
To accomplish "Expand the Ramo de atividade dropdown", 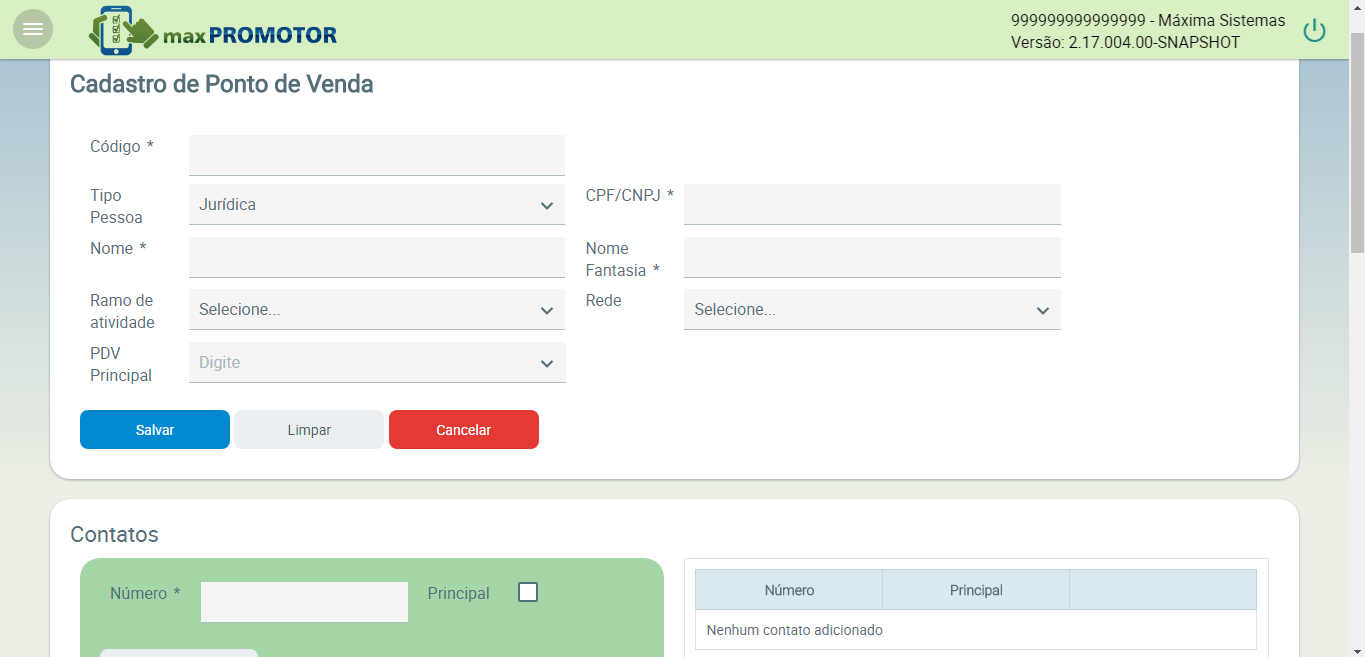I will (x=377, y=309).
